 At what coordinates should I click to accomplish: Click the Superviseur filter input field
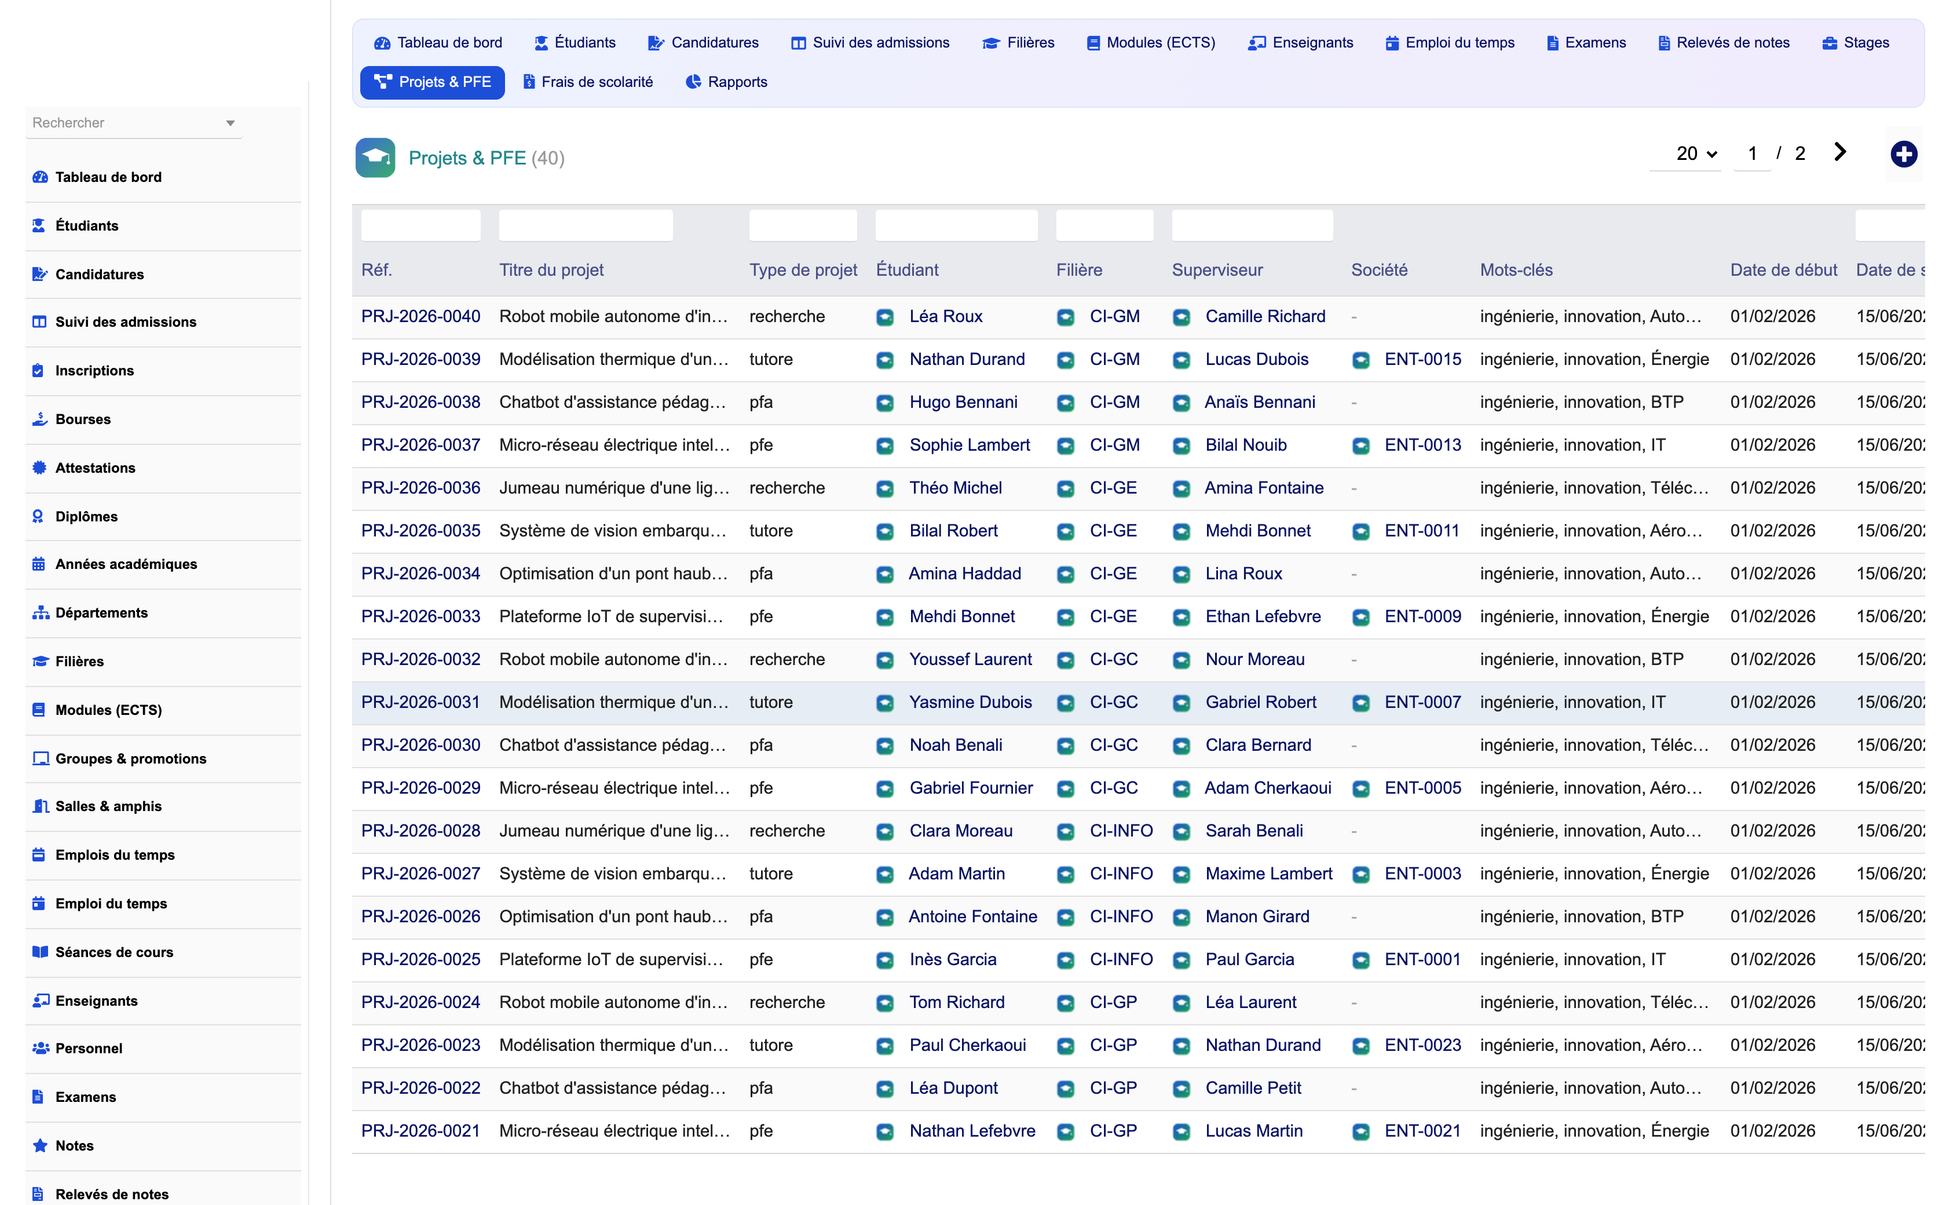[1252, 226]
